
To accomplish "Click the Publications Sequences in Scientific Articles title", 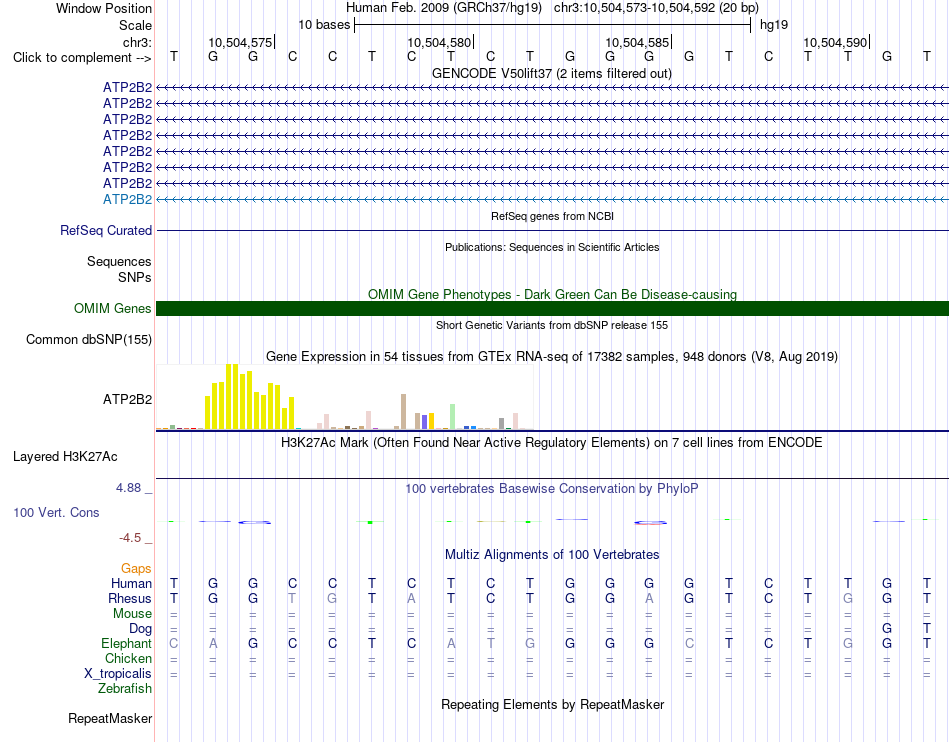I will point(552,247).
